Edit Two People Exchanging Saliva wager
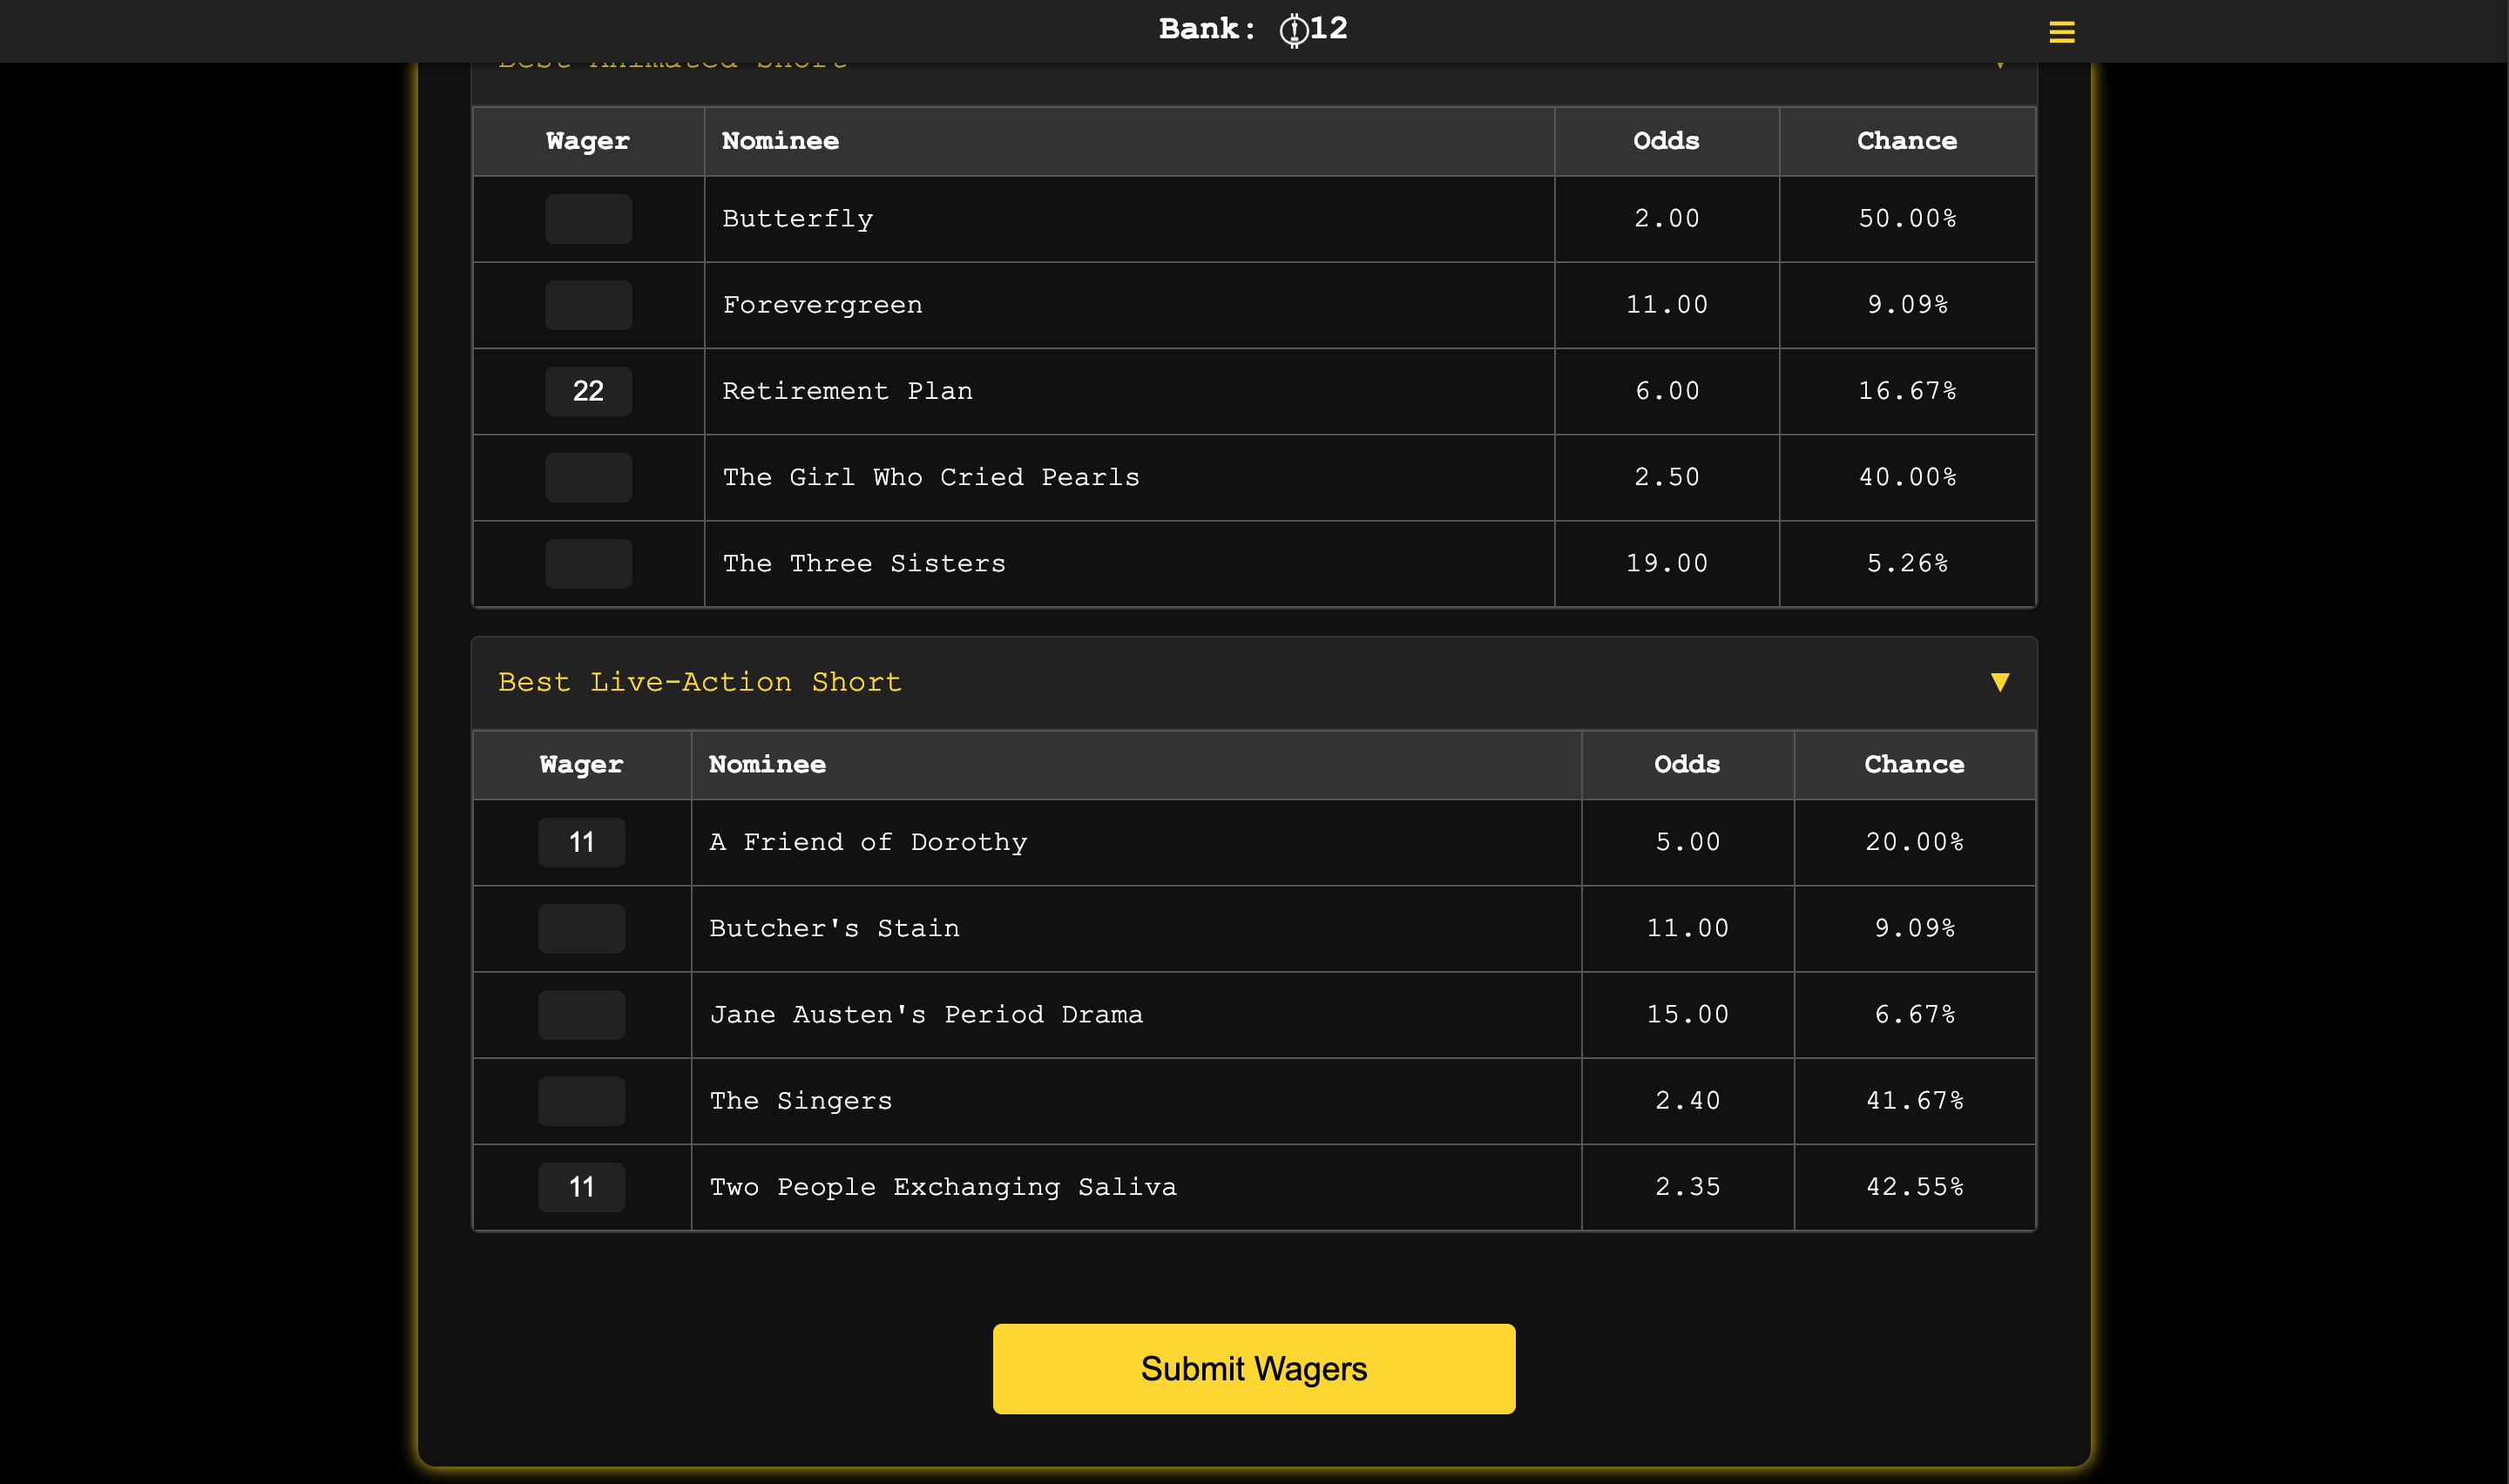Screen dimensions: 2509x1484 pyautogui.click(x=581, y=1187)
